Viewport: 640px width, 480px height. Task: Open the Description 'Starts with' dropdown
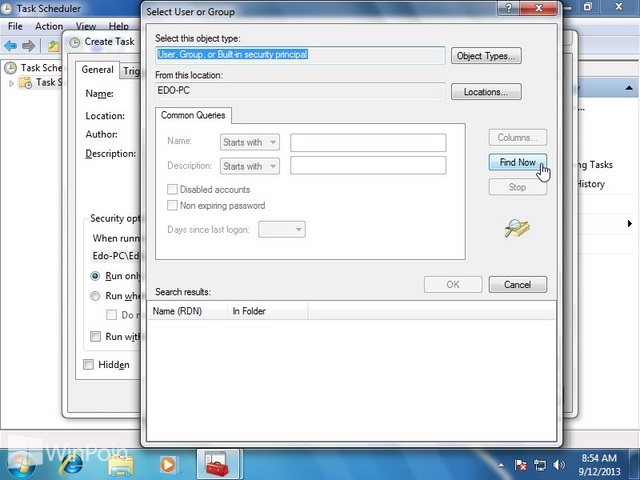click(x=250, y=166)
